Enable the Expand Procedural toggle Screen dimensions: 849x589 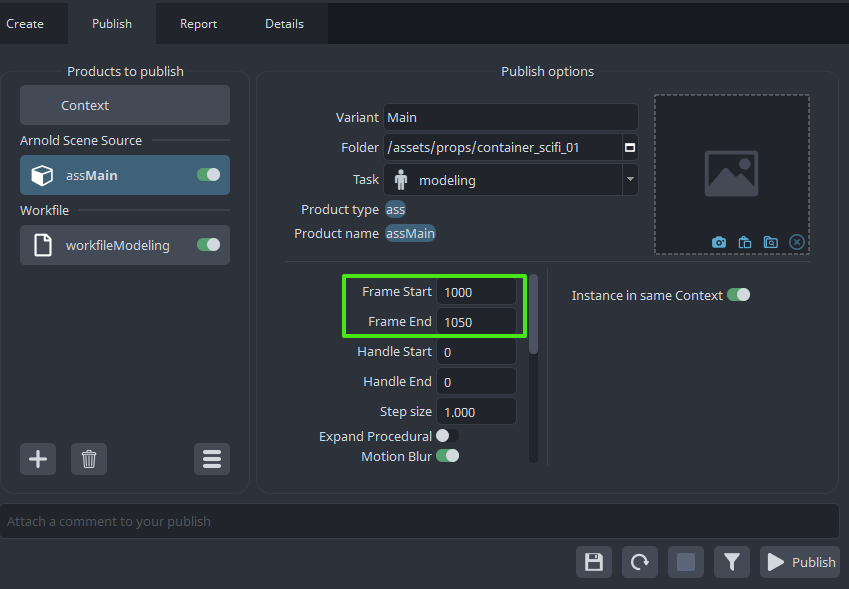pos(447,436)
